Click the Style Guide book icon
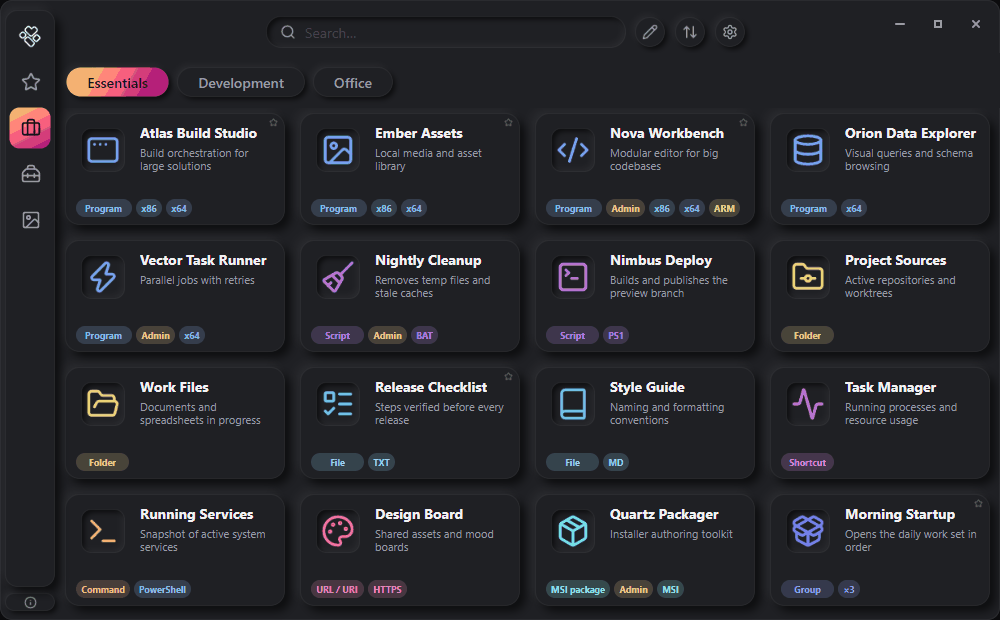Image resolution: width=1000 pixels, height=620 pixels. [573, 404]
